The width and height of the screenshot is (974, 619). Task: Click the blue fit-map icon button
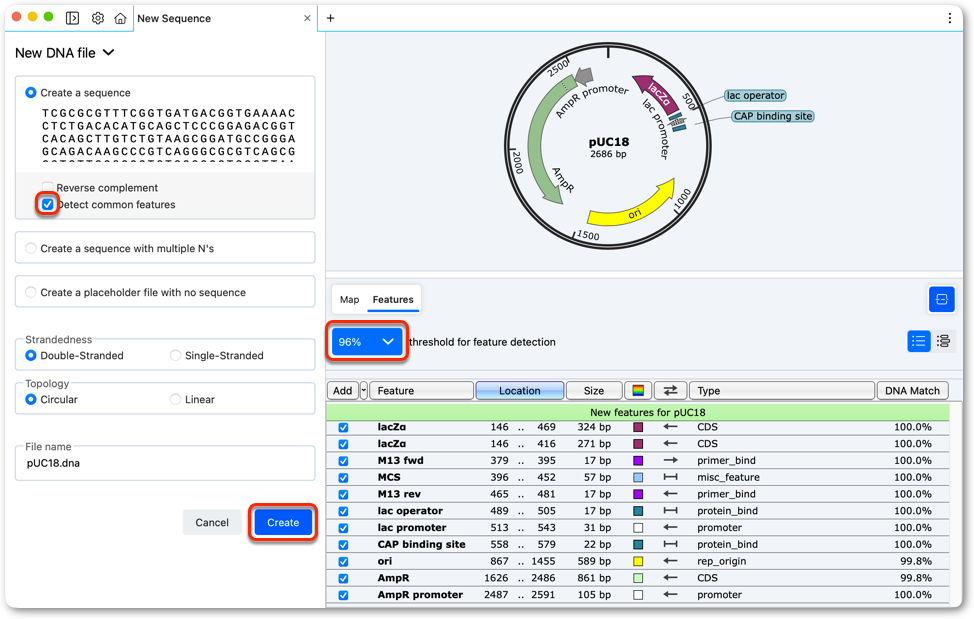941,299
